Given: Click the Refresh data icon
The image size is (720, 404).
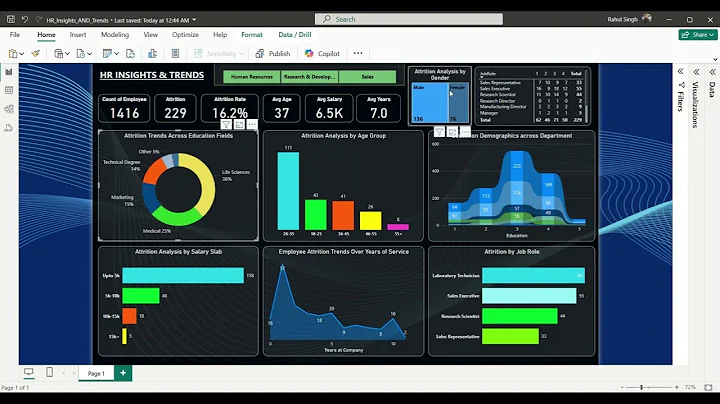Looking at the screenshot, I should [130, 54].
